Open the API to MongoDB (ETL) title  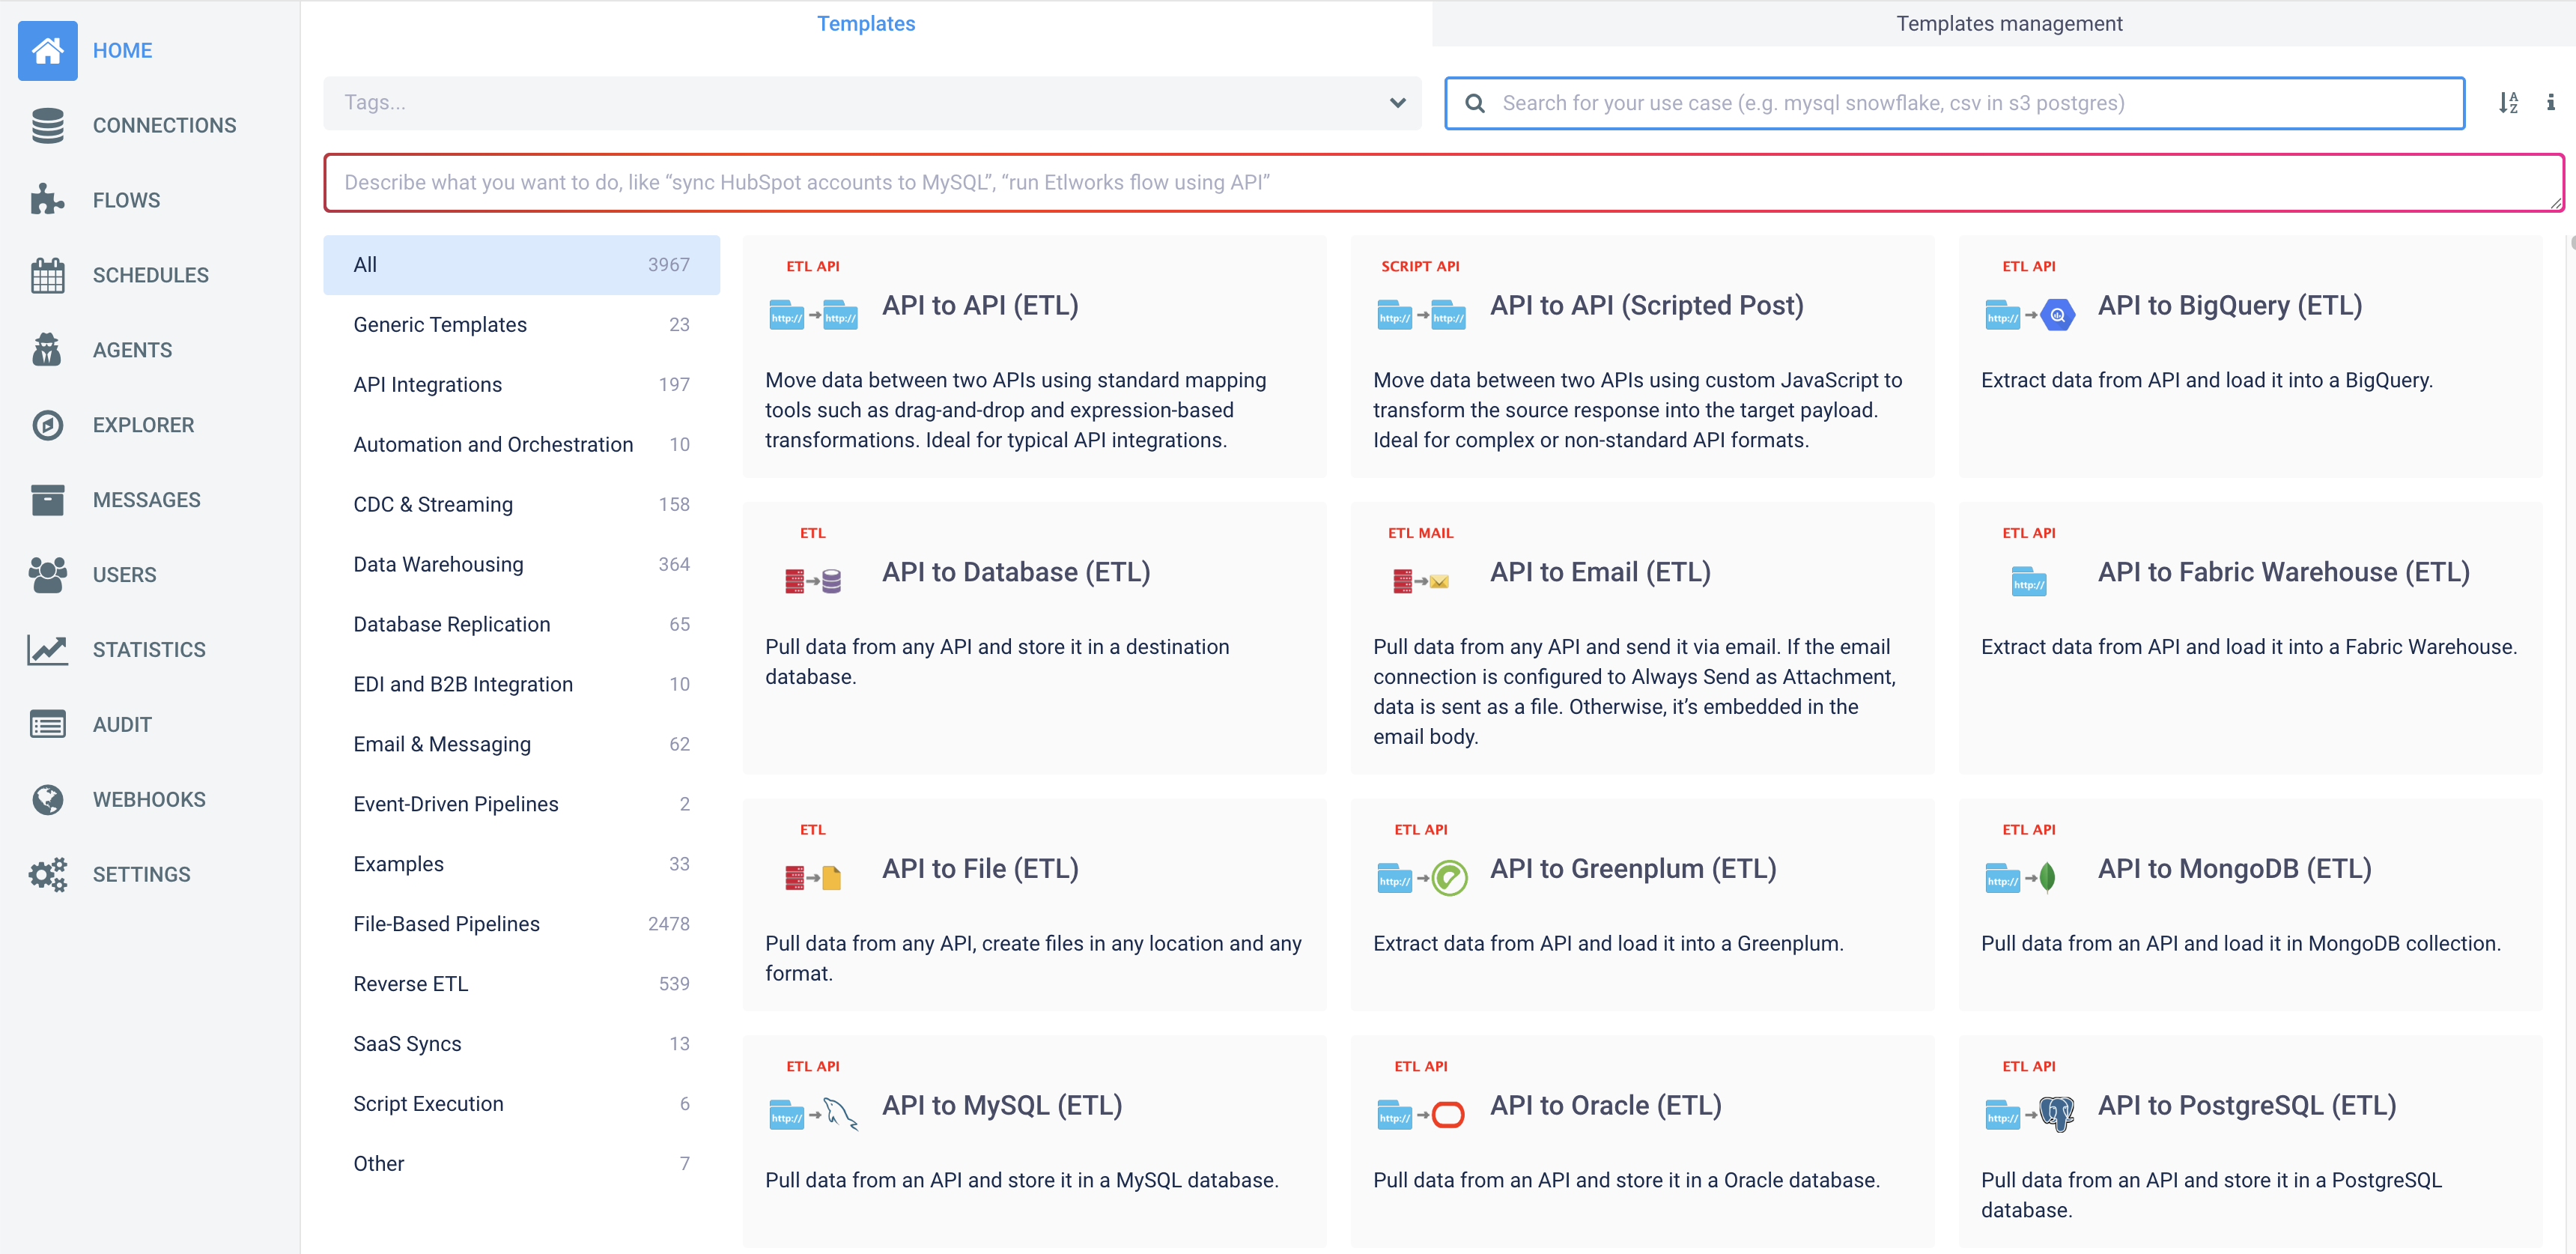click(x=2234, y=869)
